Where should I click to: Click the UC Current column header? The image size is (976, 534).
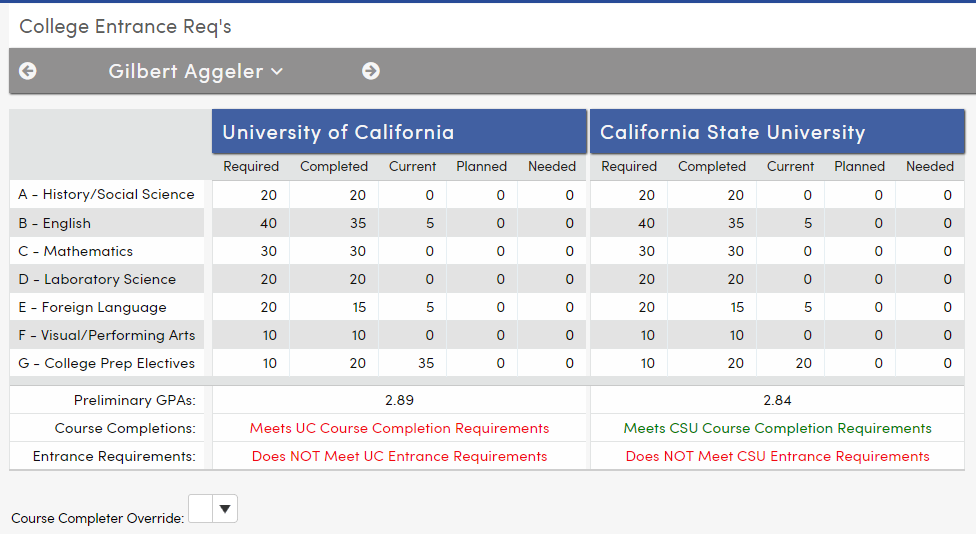413,167
